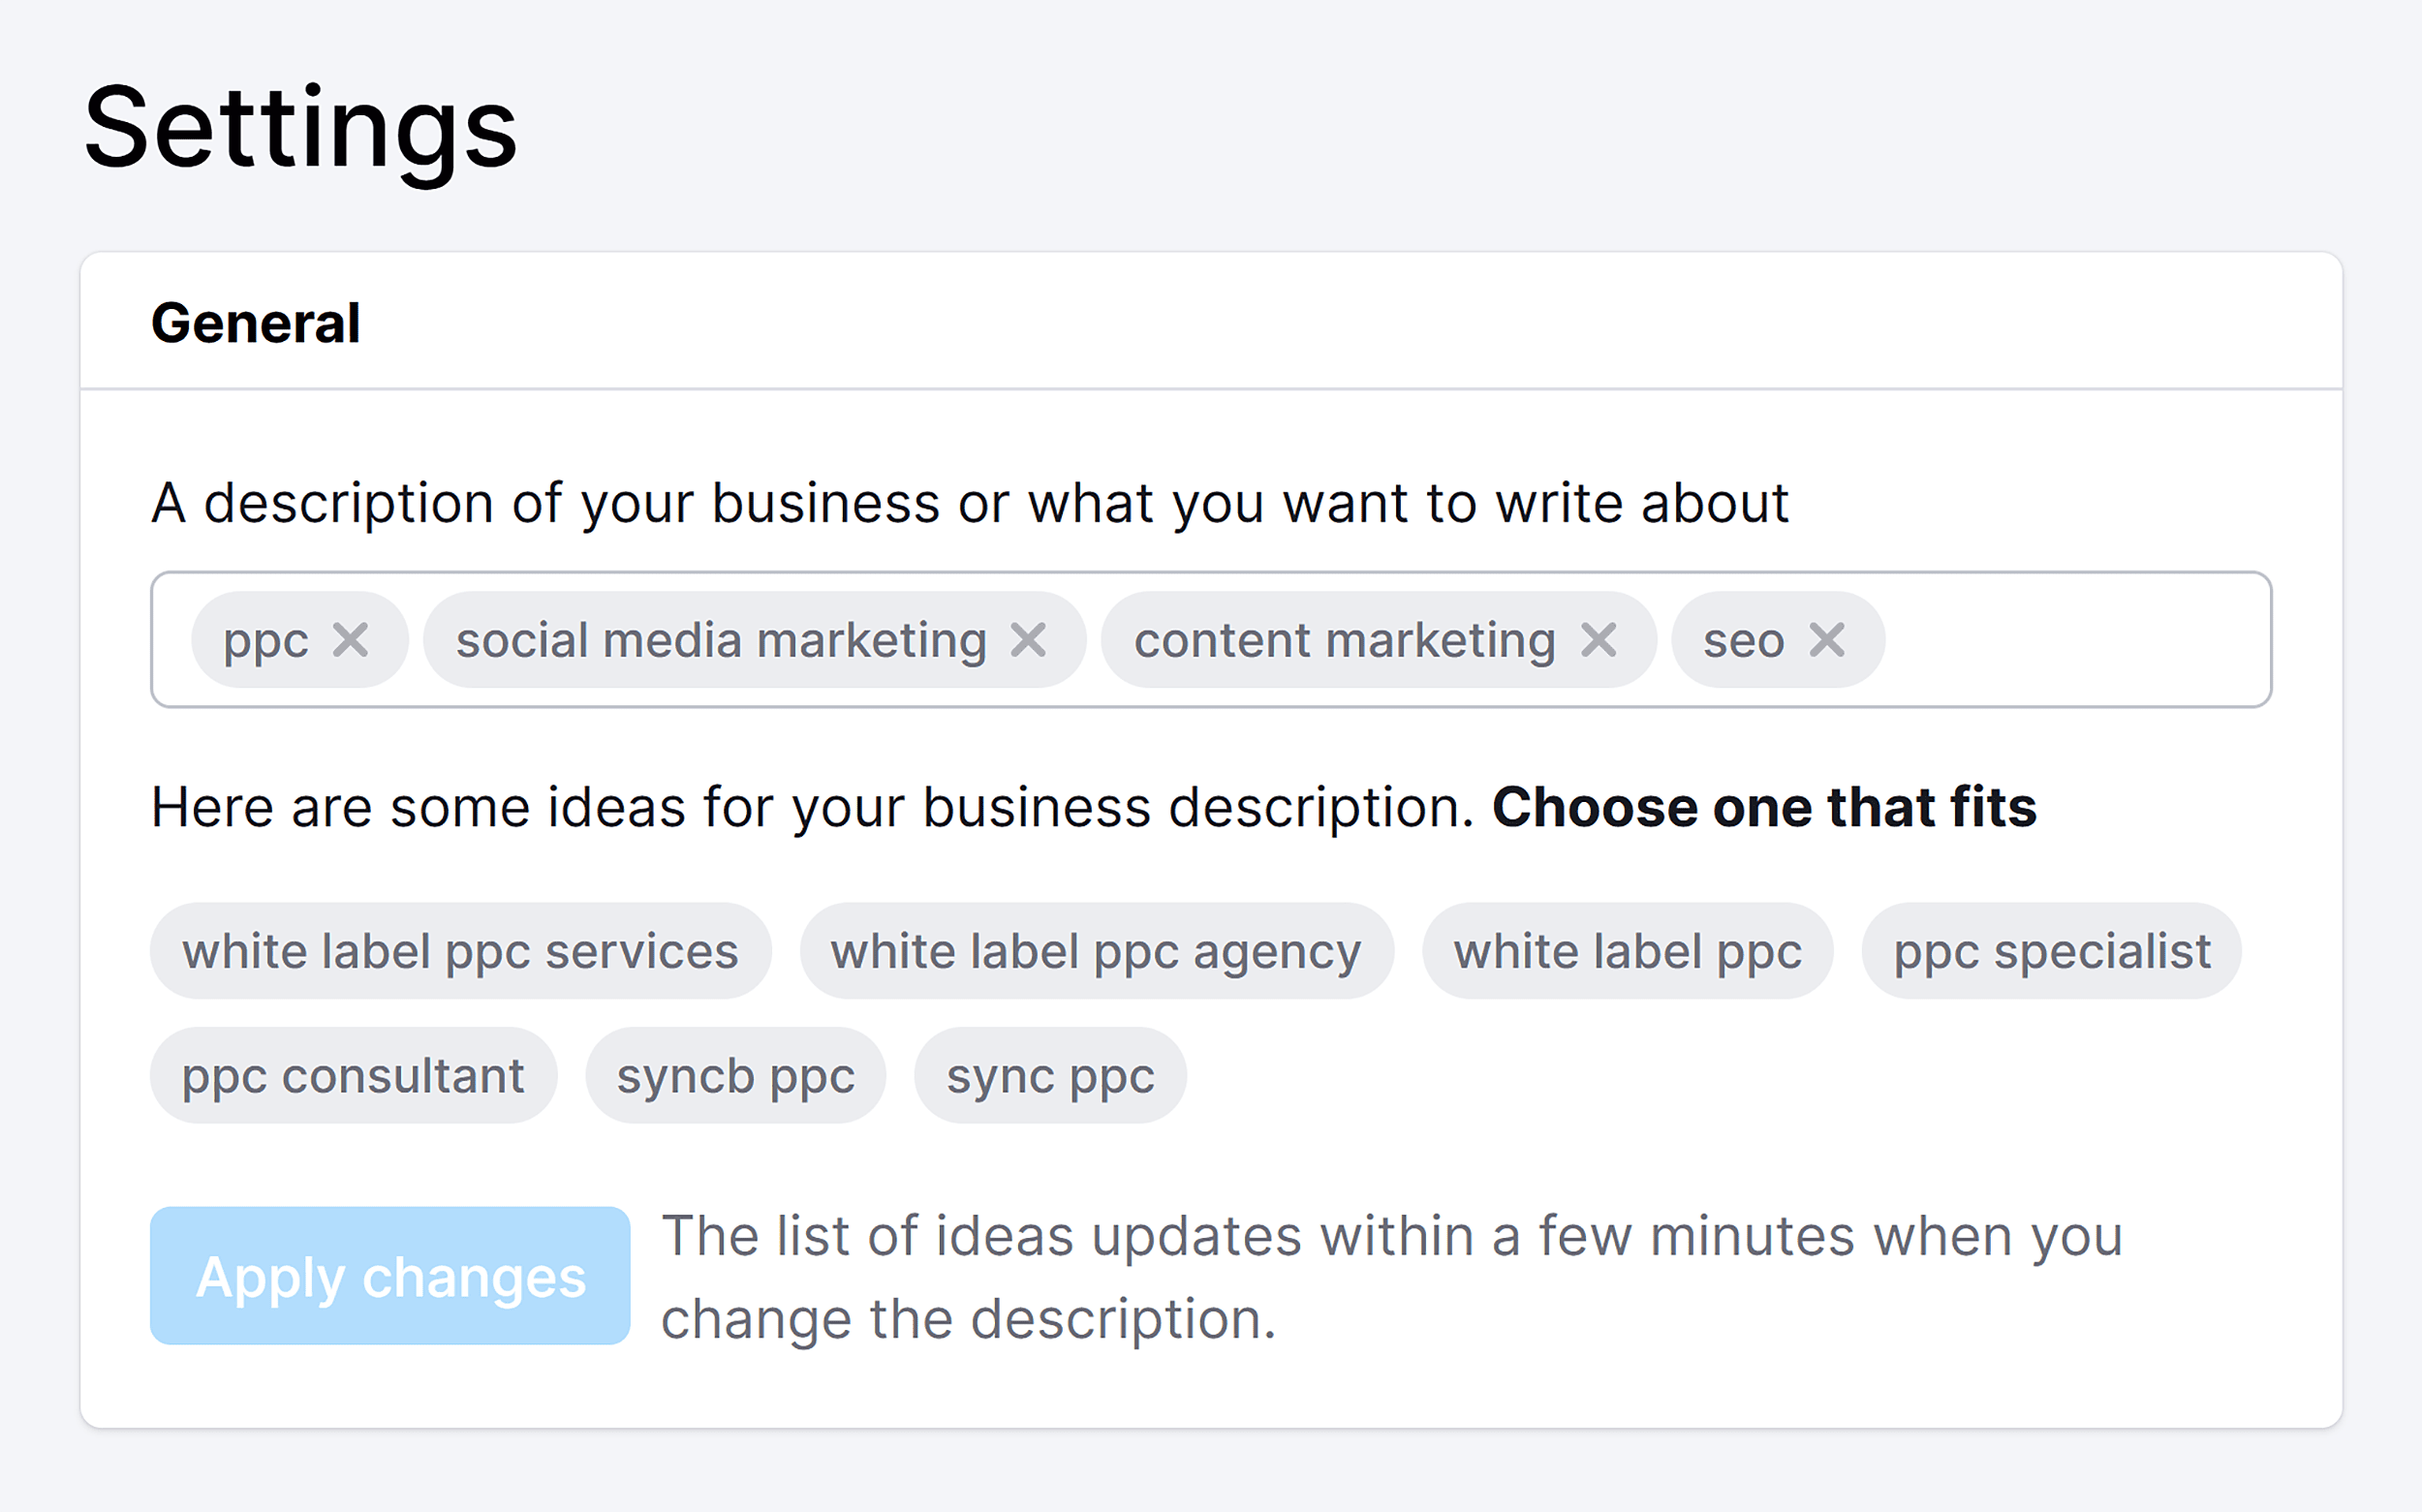Image resolution: width=2422 pixels, height=1512 pixels.
Task: Click the Settings page title
Action: point(300,128)
